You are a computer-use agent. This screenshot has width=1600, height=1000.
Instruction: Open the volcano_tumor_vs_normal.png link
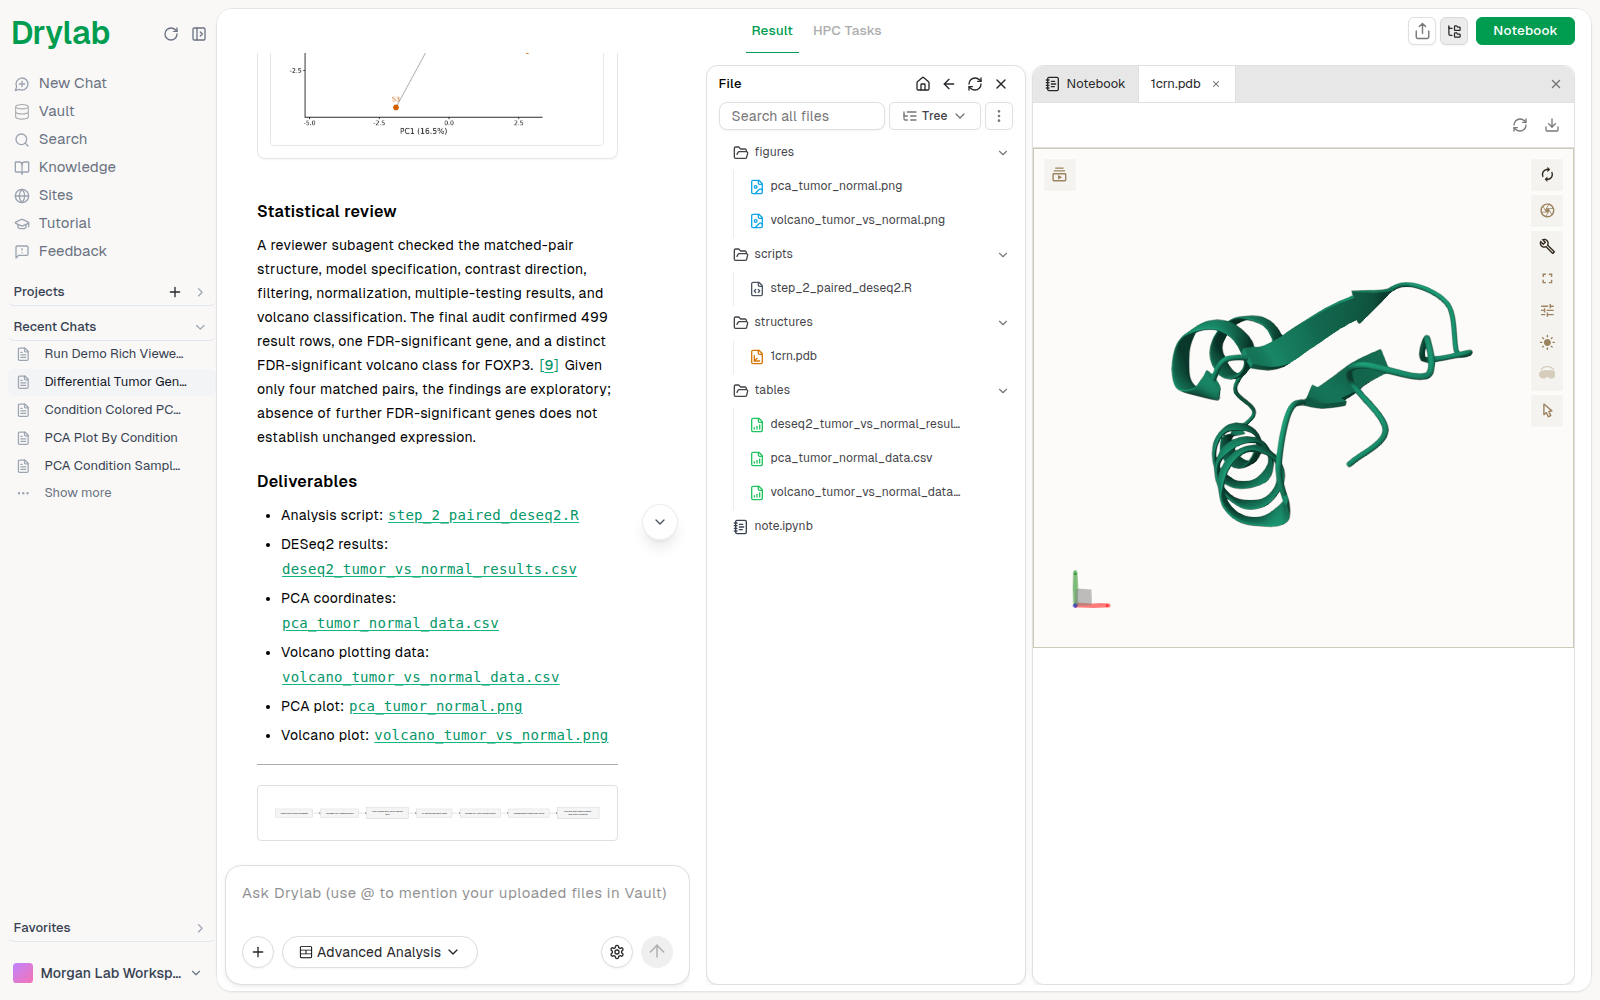click(x=491, y=735)
